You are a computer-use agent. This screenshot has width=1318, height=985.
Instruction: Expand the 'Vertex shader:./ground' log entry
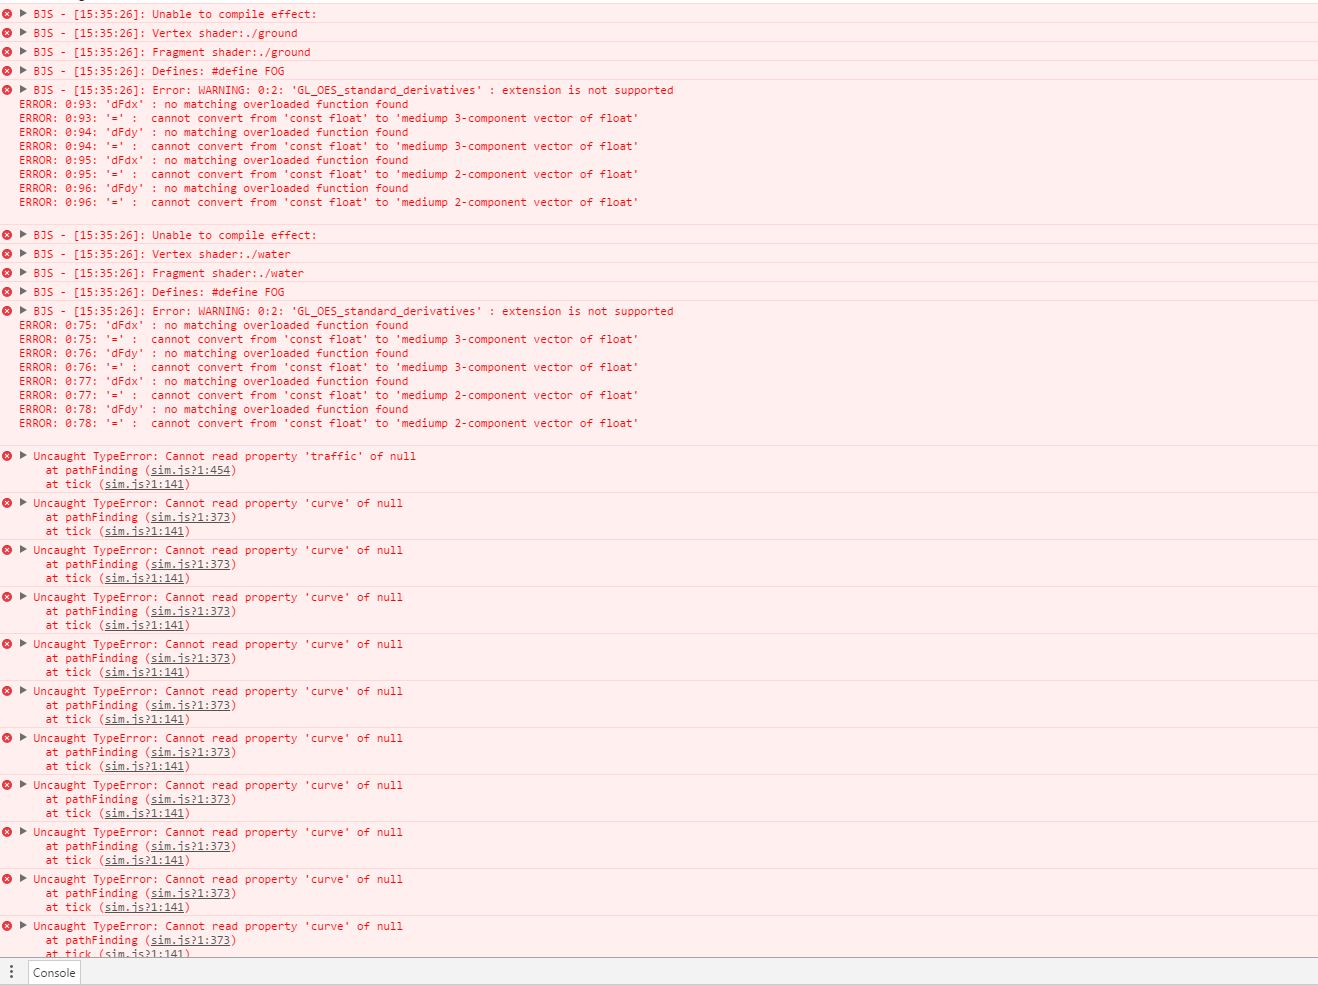(23, 33)
